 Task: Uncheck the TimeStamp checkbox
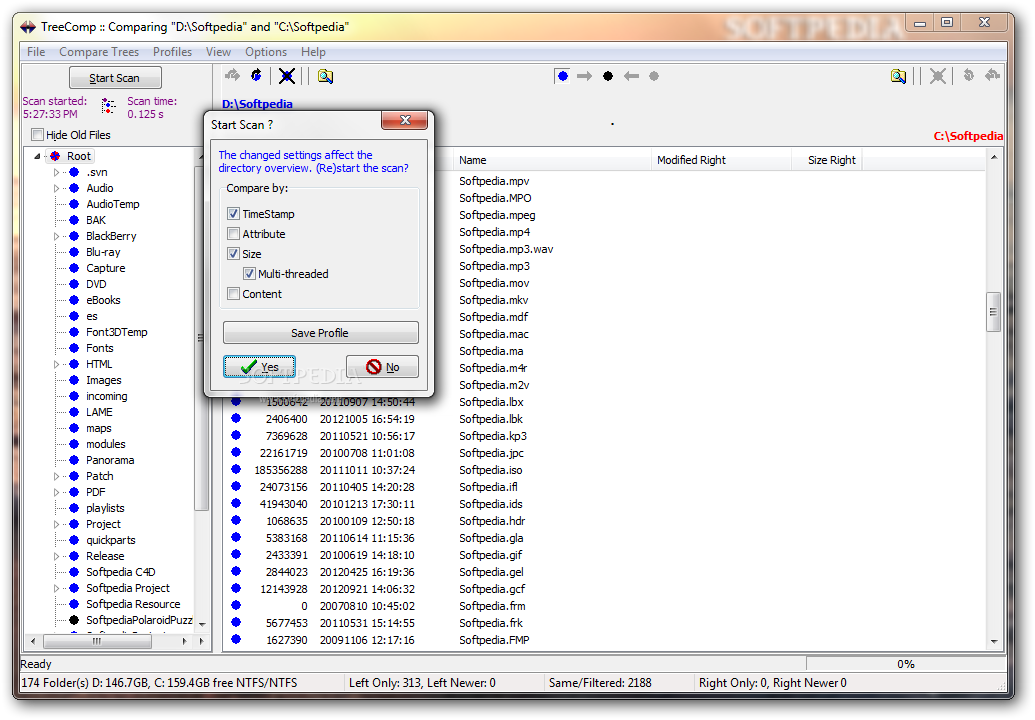coord(233,213)
